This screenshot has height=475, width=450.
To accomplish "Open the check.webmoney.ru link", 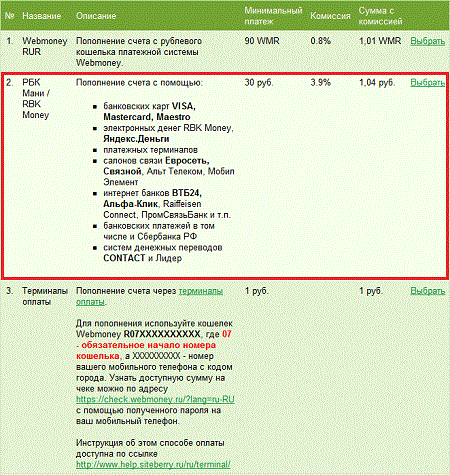I will [x=155, y=399].
